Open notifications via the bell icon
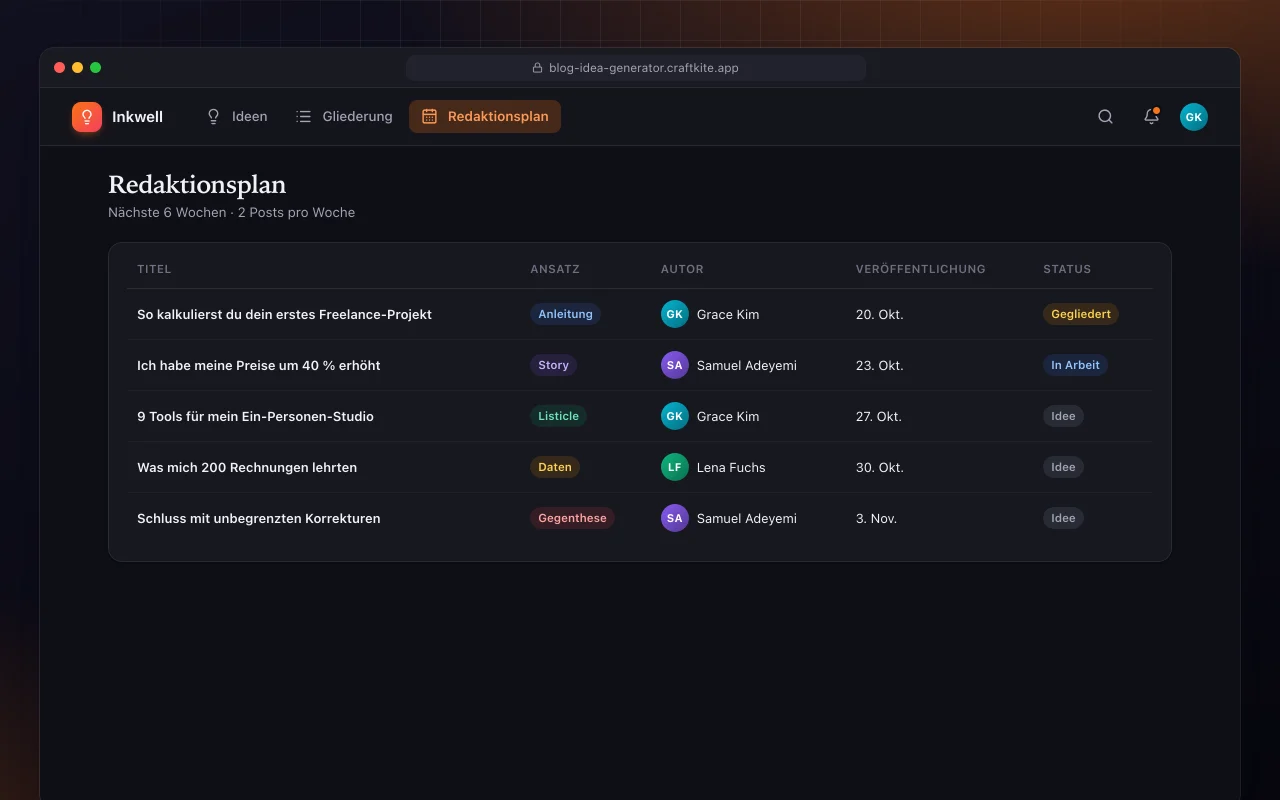 [1152, 117]
